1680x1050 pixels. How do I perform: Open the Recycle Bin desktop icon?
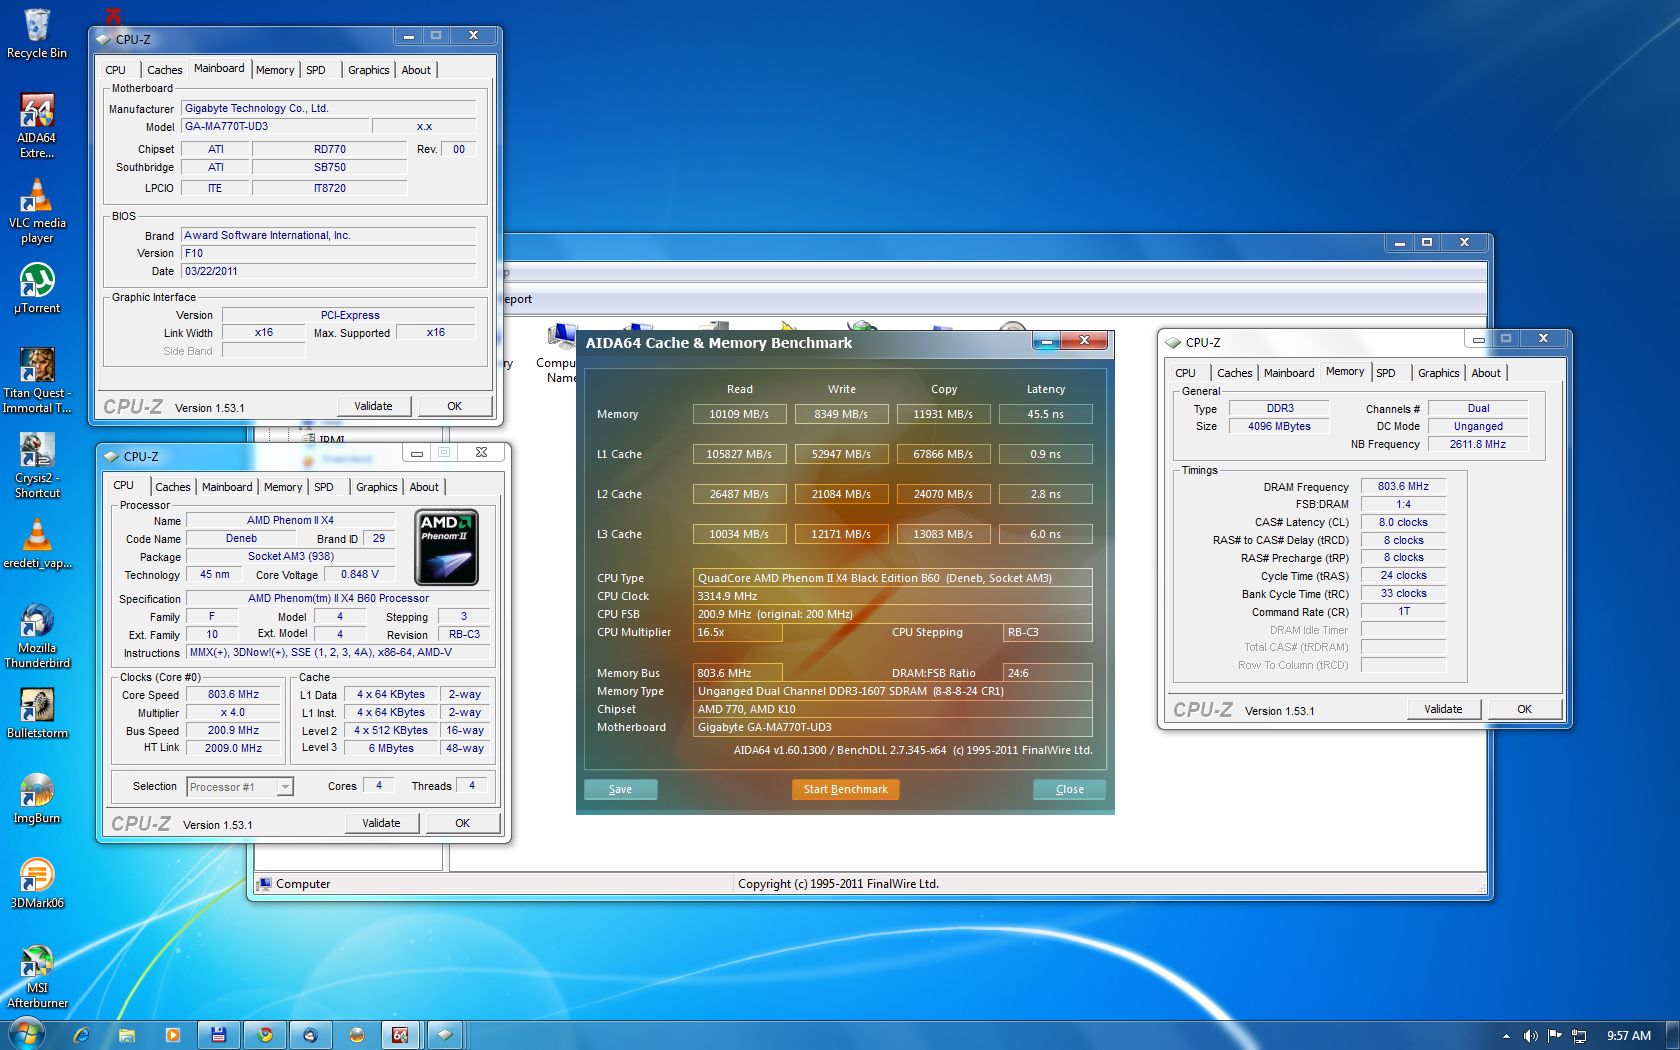click(37, 32)
